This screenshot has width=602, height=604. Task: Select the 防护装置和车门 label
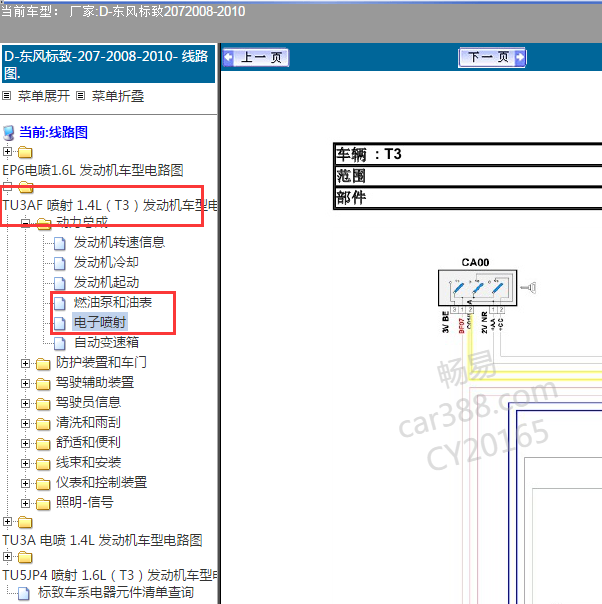[101, 362]
